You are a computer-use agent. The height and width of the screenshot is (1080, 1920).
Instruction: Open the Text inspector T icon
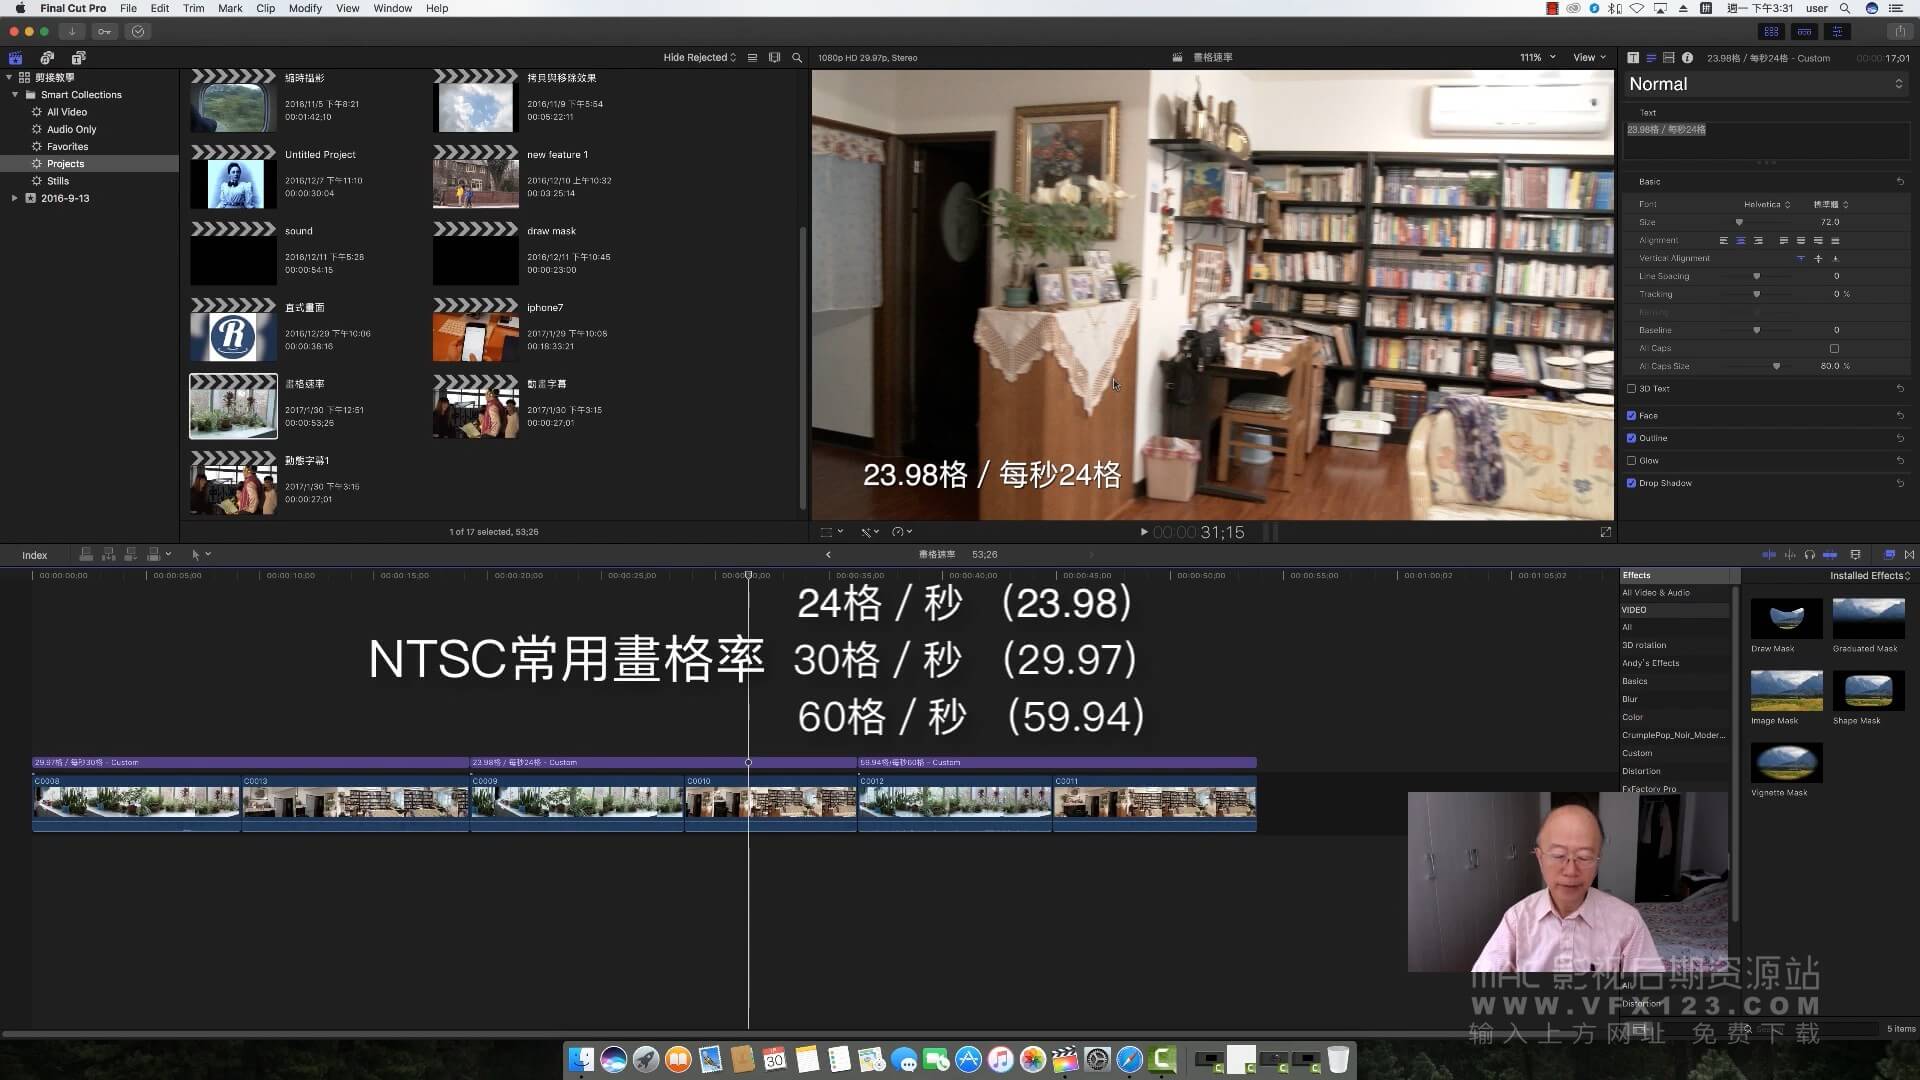(1633, 58)
